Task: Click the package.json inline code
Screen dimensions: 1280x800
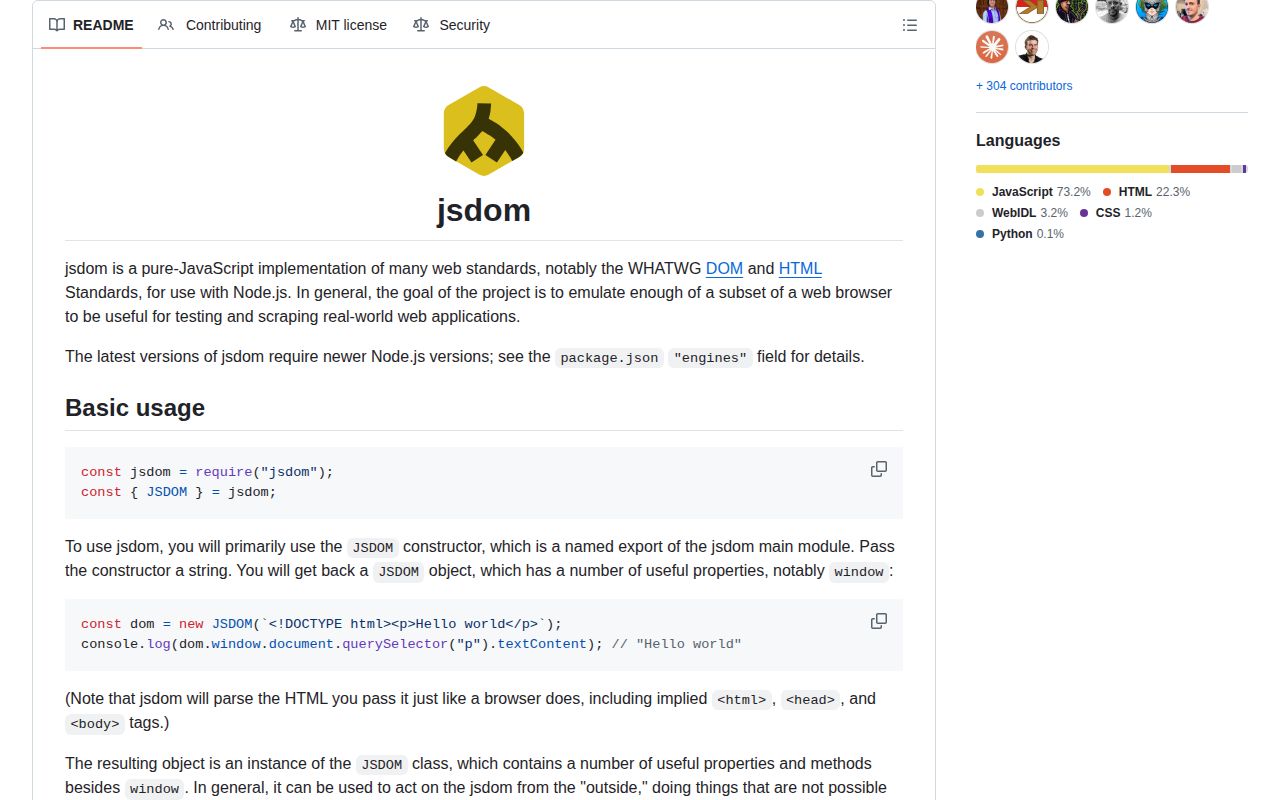Action: (609, 358)
